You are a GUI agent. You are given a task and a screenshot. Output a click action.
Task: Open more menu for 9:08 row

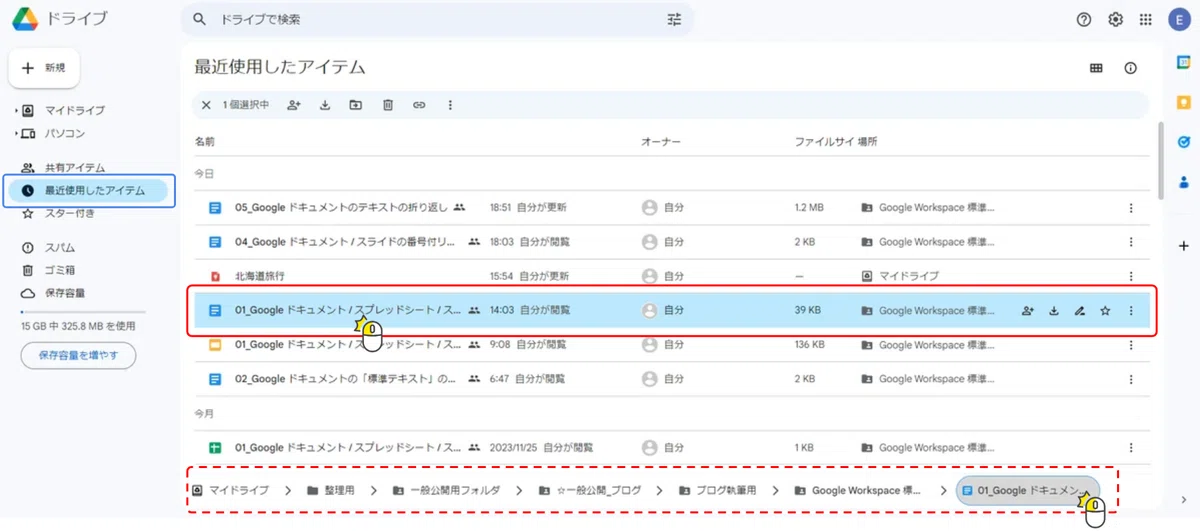(1131, 345)
